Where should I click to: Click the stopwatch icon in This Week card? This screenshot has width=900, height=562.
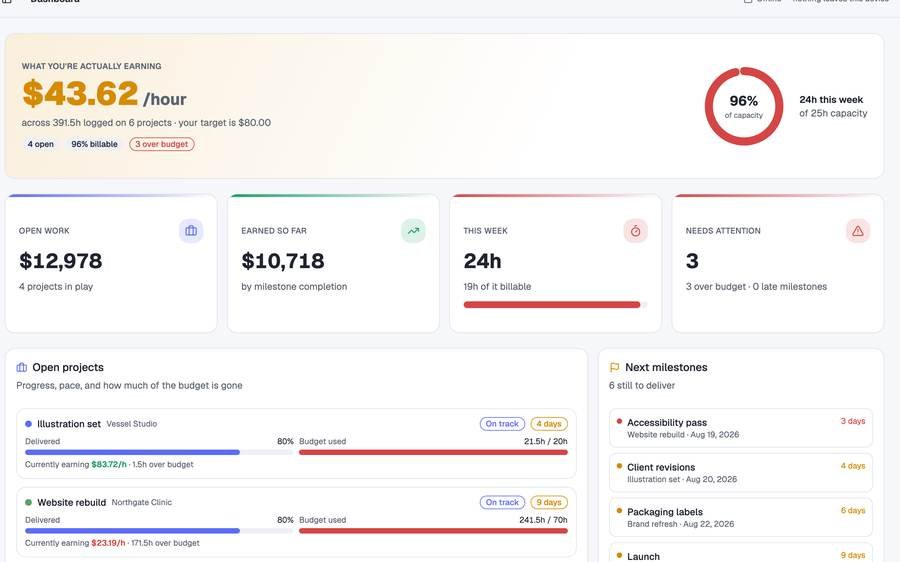(635, 231)
